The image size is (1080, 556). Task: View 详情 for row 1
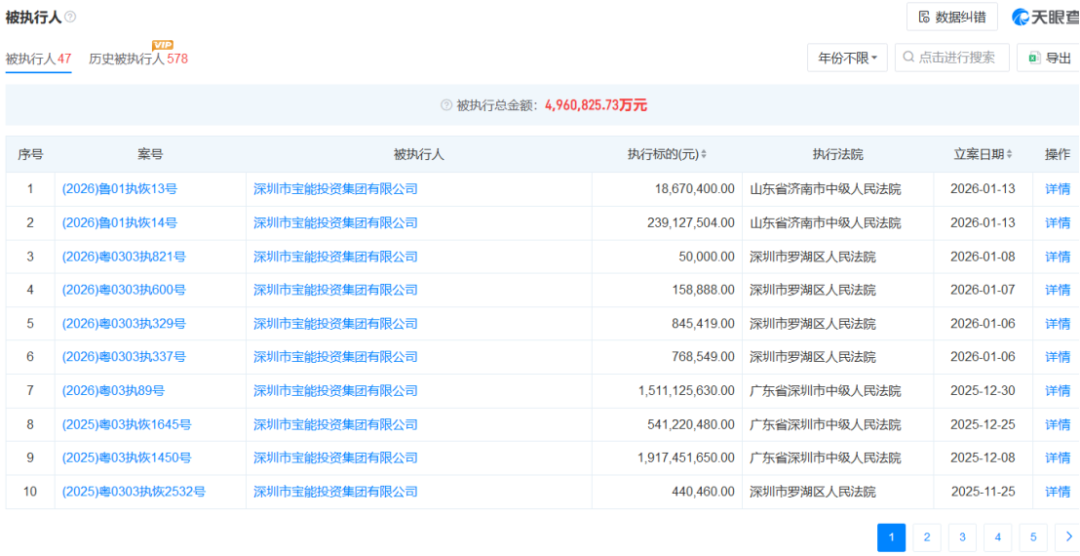click(1057, 189)
